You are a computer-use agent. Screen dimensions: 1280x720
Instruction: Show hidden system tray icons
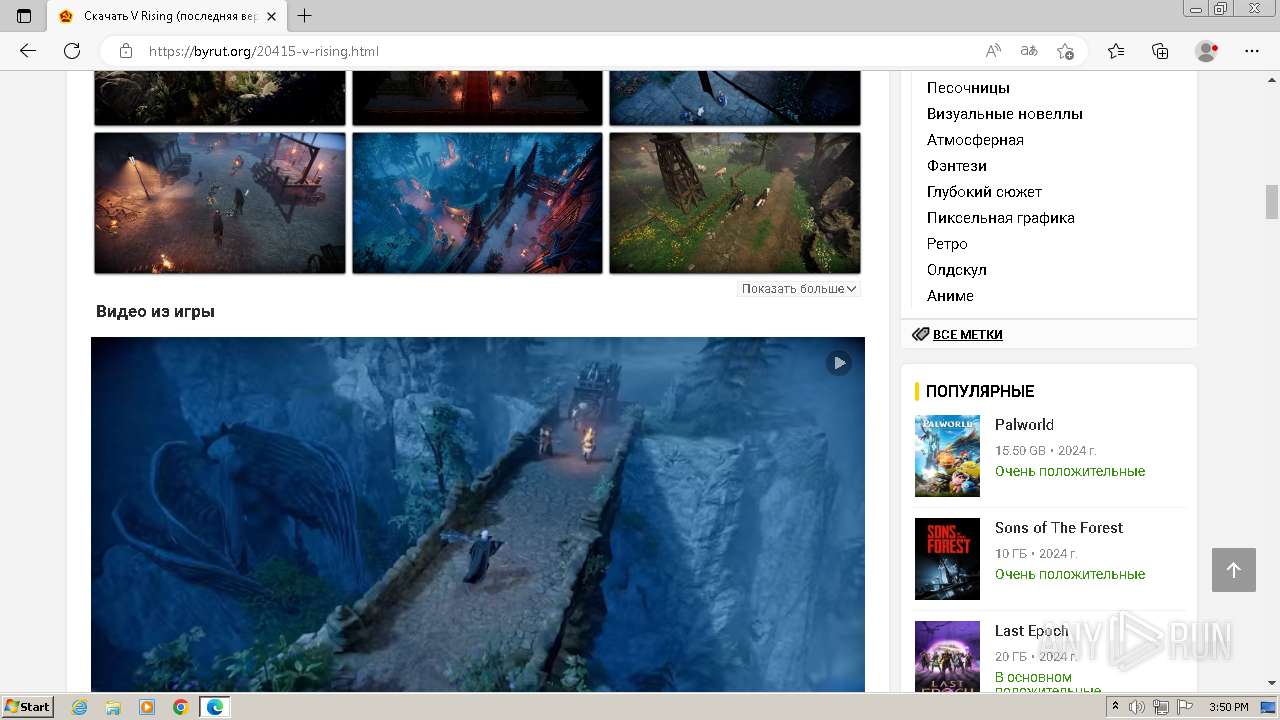pos(1115,707)
